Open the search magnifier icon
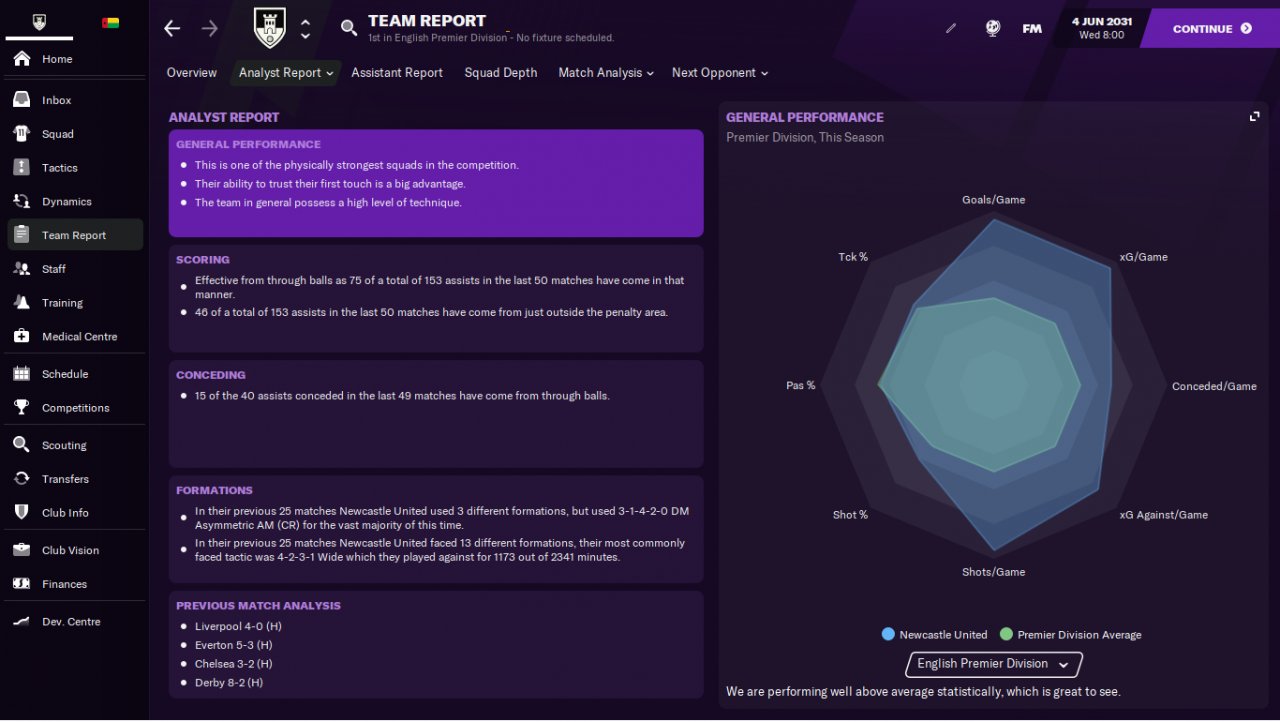Viewport: 1280px width, 722px height. click(x=349, y=28)
